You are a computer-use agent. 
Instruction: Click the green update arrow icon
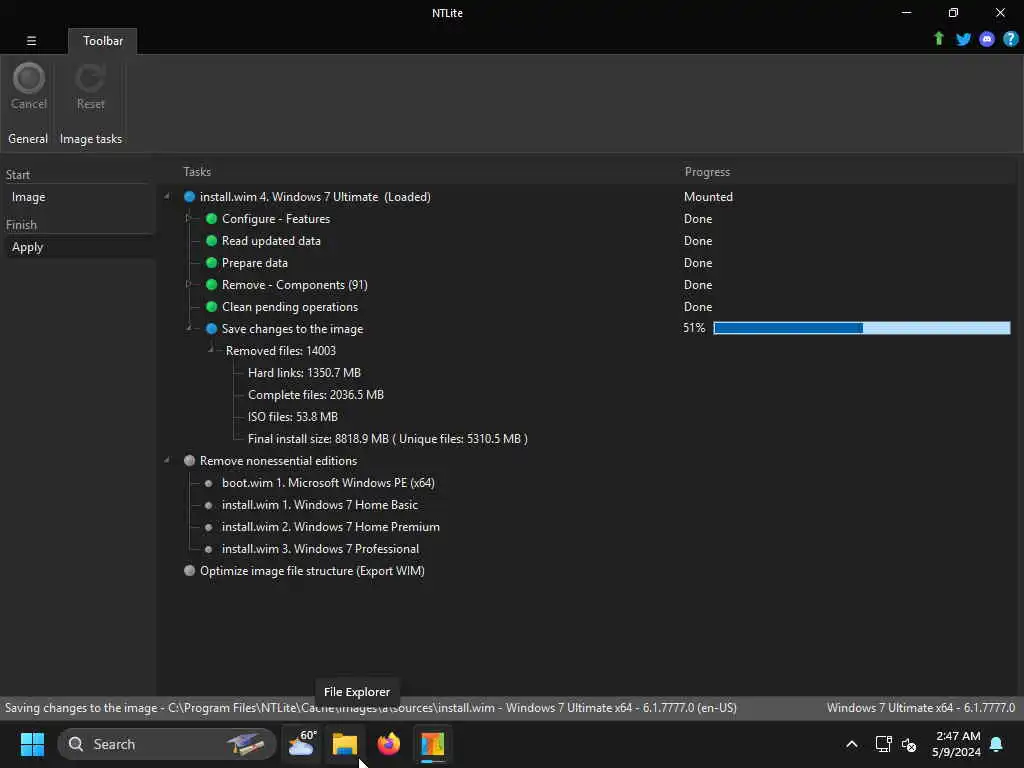point(938,39)
